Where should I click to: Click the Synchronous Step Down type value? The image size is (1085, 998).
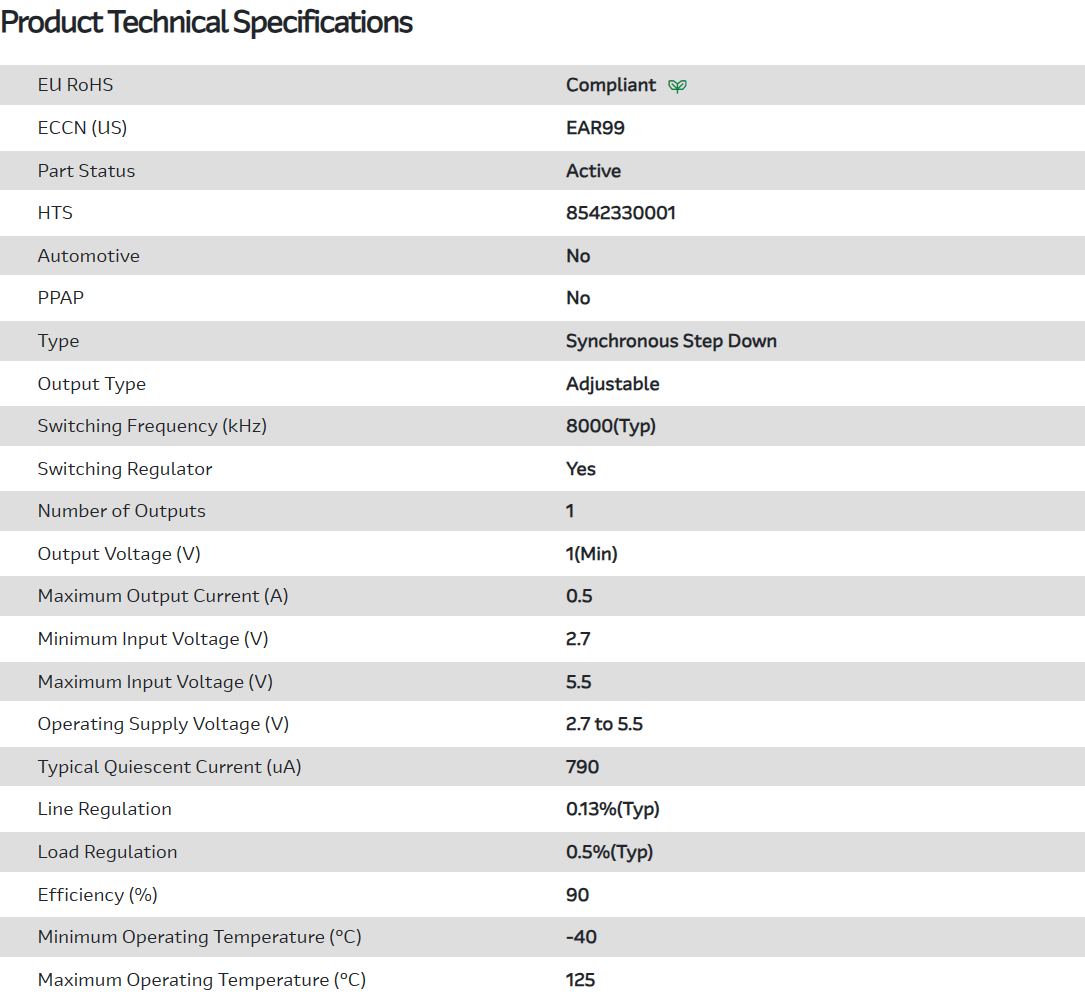tap(671, 341)
